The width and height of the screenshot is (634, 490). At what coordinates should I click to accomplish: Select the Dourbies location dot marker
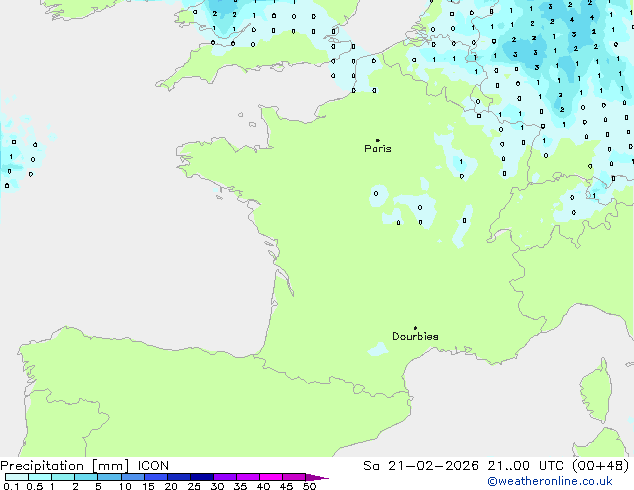(x=415, y=328)
